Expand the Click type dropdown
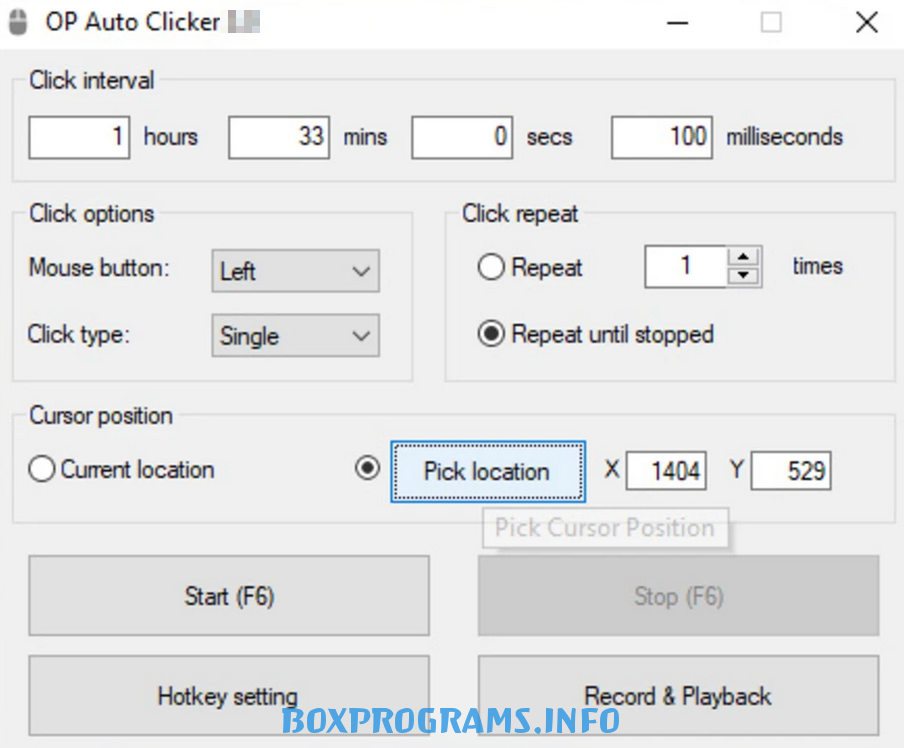This screenshot has width=904, height=748. [295, 337]
